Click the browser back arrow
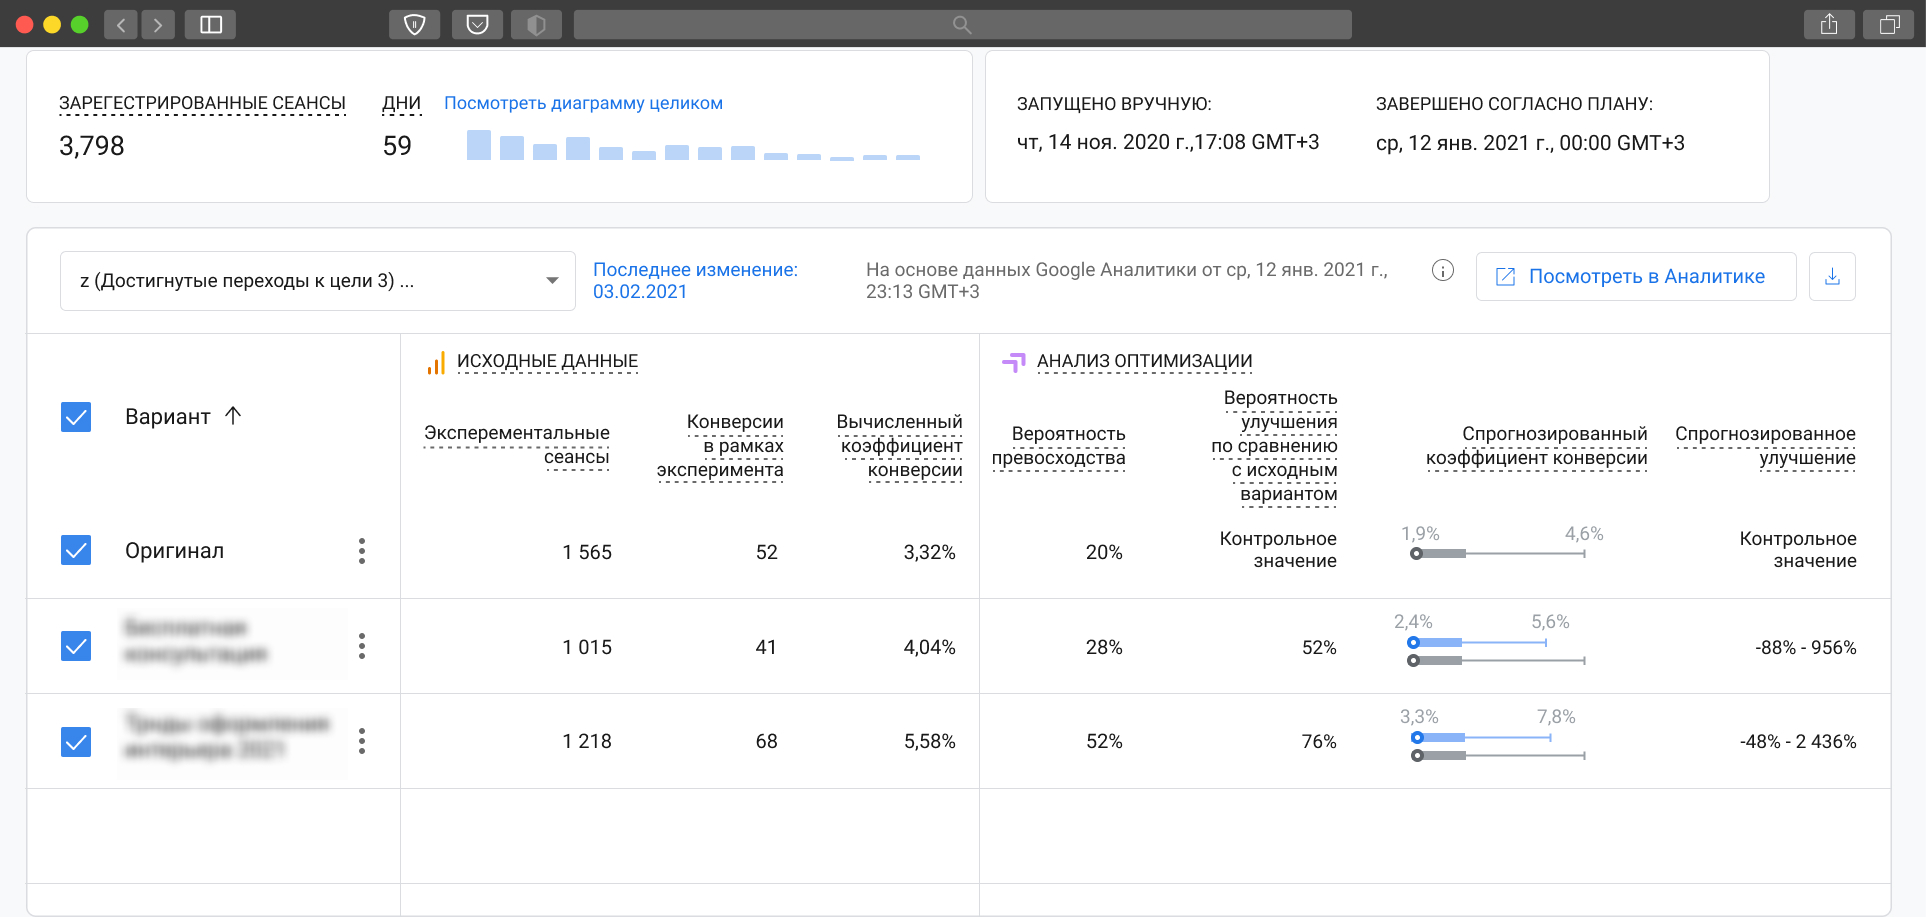This screenshot has width=1926, height=917. [121, 24]
